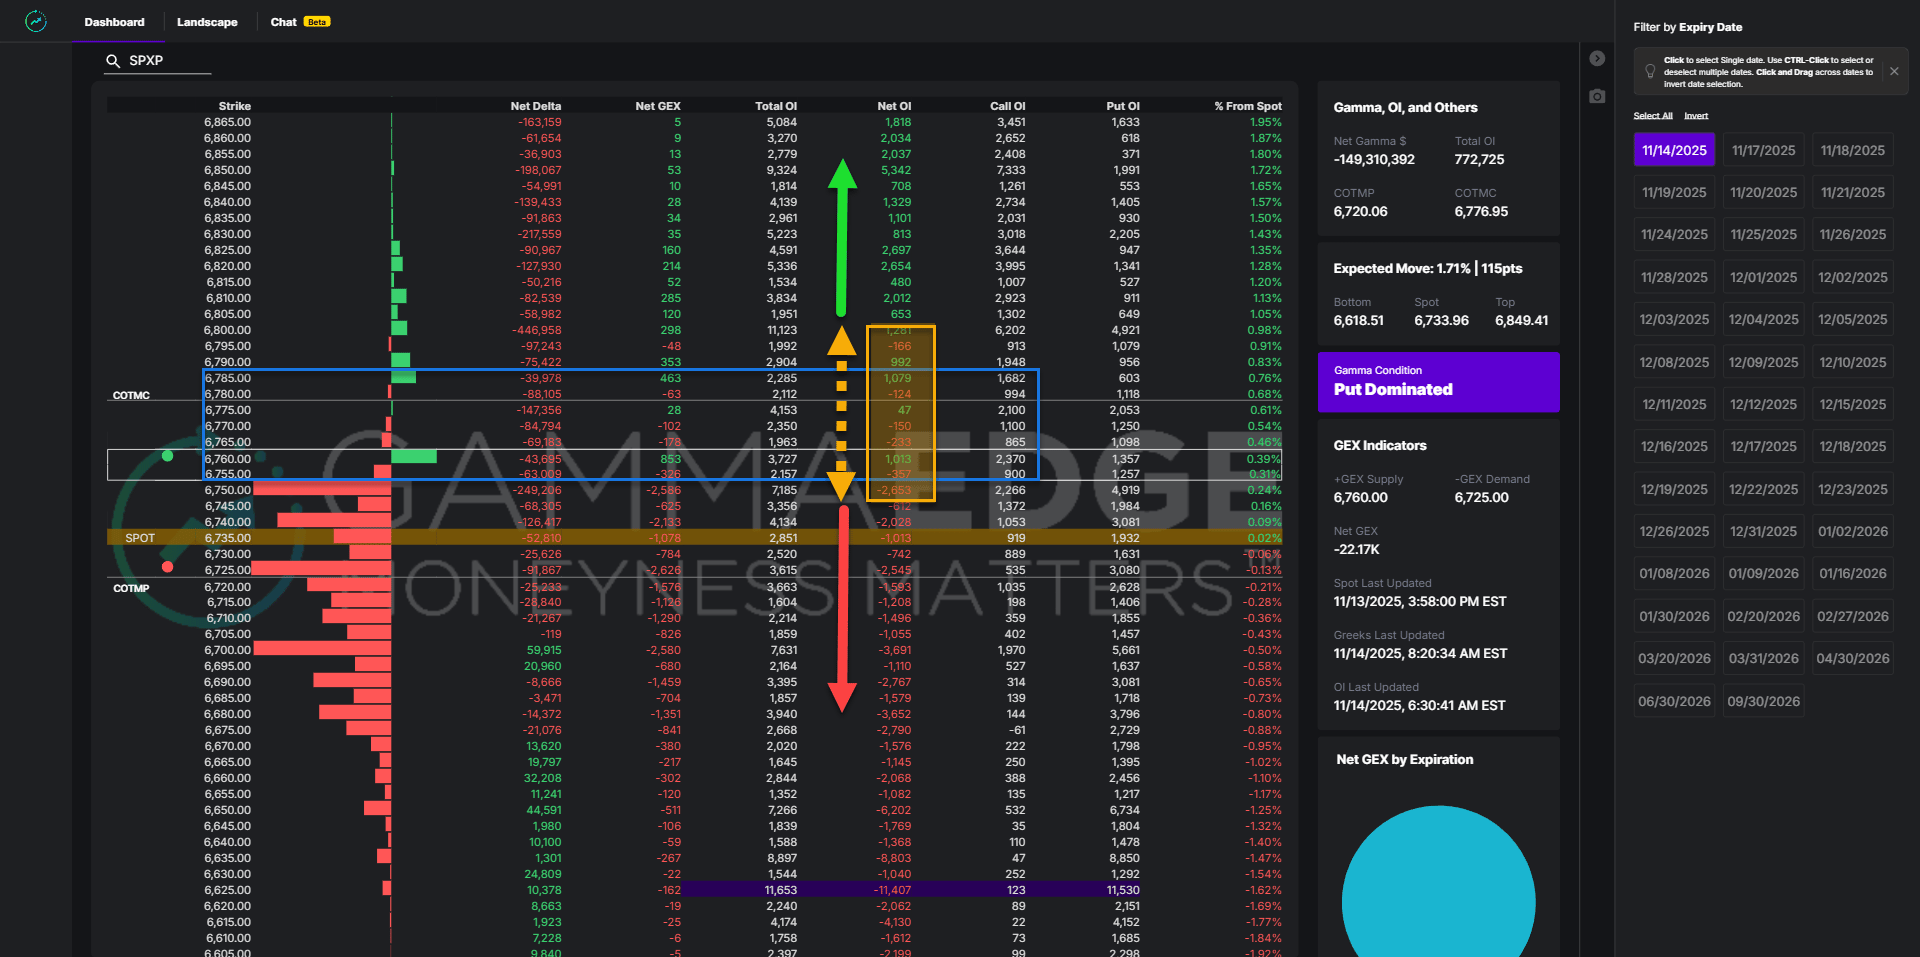Sort by the Net GEX column header
1920x957 pixels.
[x=657, y=106]
